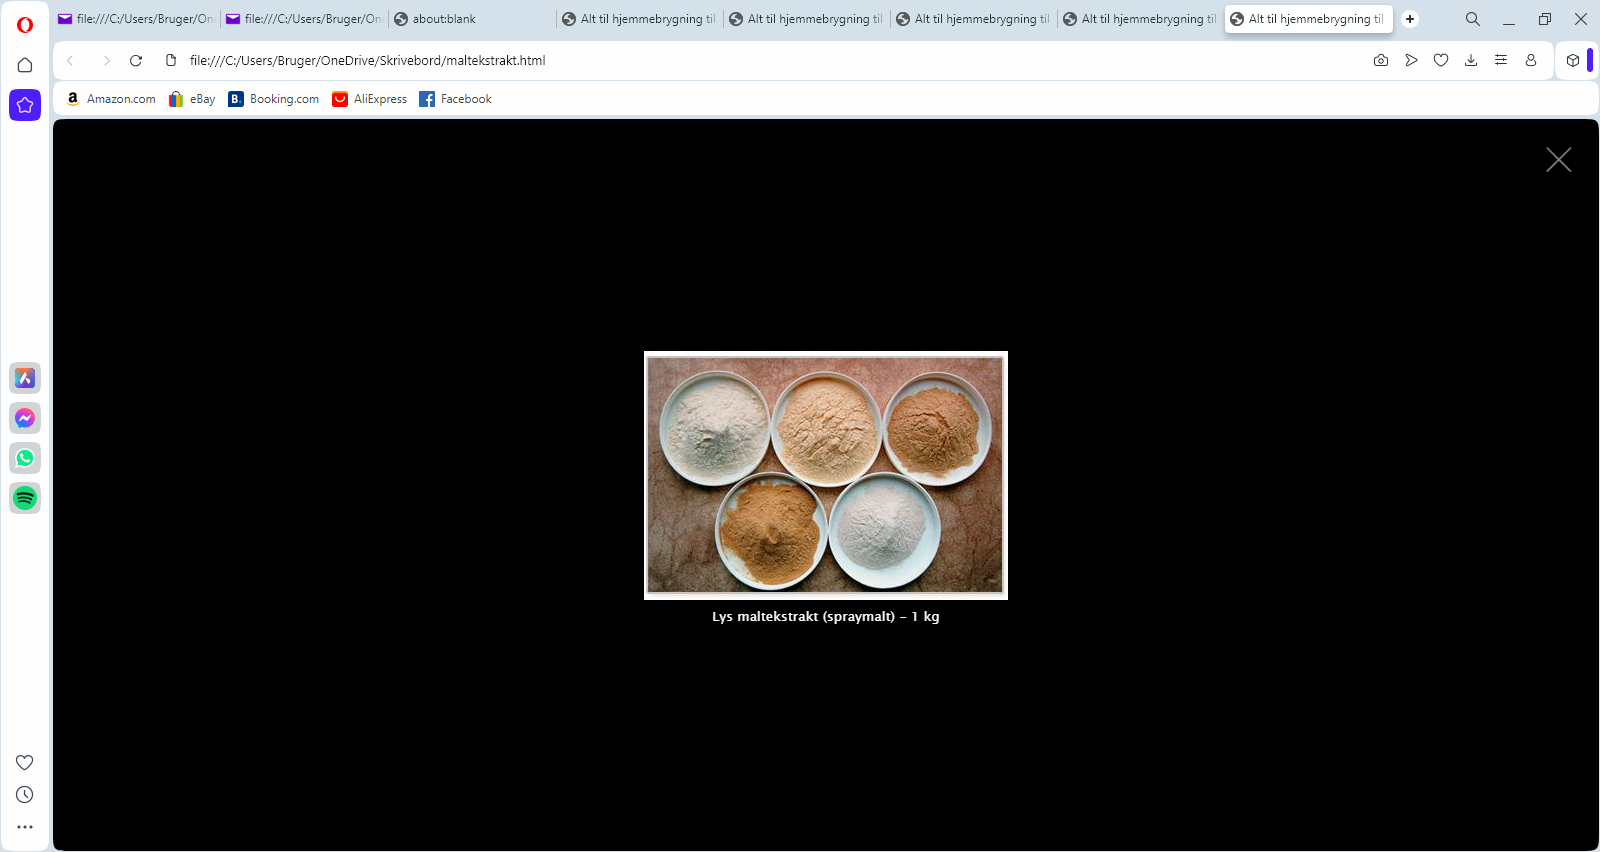Open a new tab with plus button
Viewport: 1600px width, 852px height.
coord(1410,19)
